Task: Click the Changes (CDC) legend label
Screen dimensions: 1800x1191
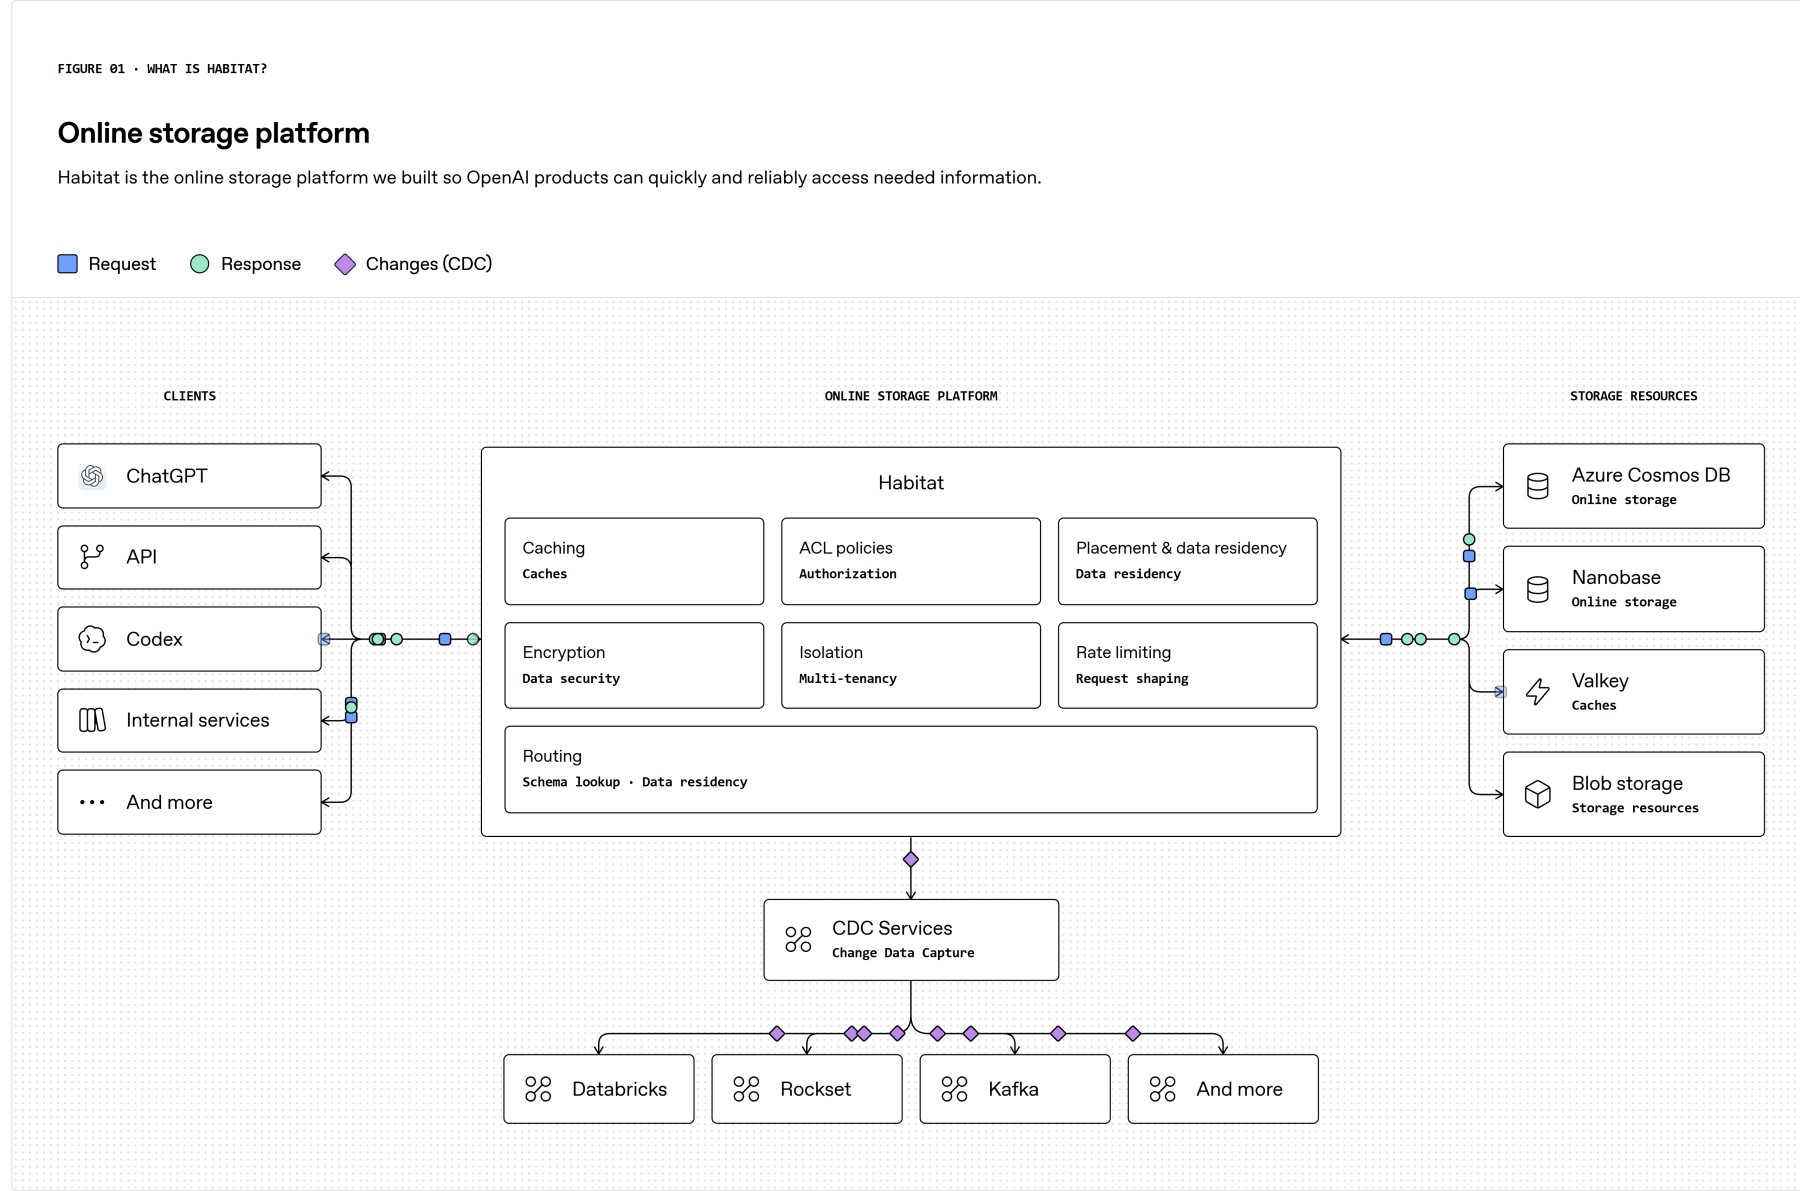Action: (x=429, y=264)
